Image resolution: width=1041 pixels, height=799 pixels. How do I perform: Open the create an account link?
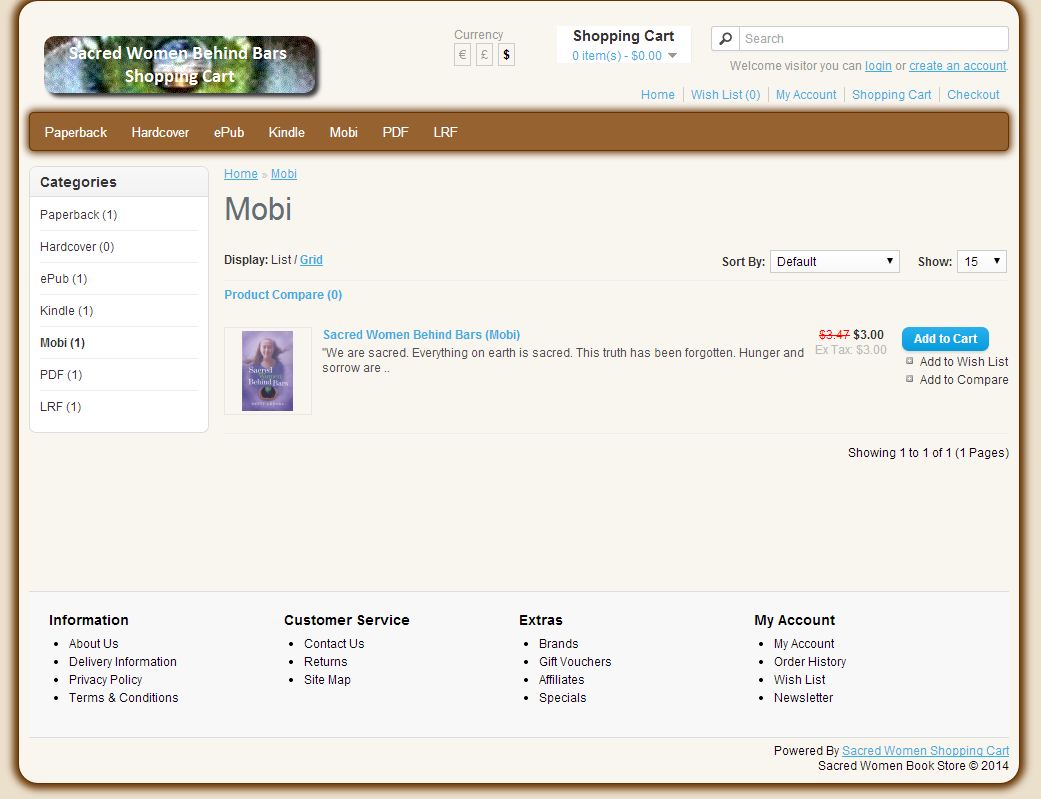tap(957, 65)
